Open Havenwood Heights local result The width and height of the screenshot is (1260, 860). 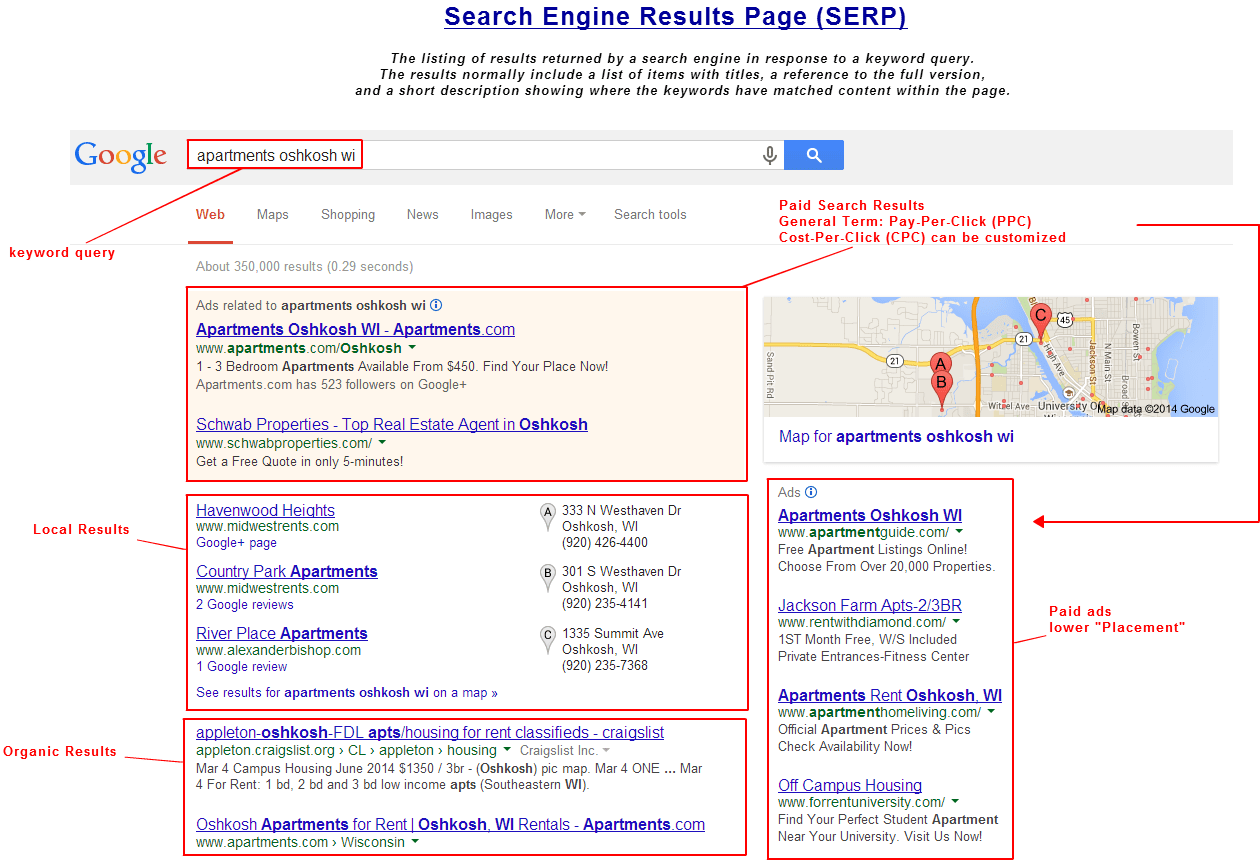pos(265,510)
